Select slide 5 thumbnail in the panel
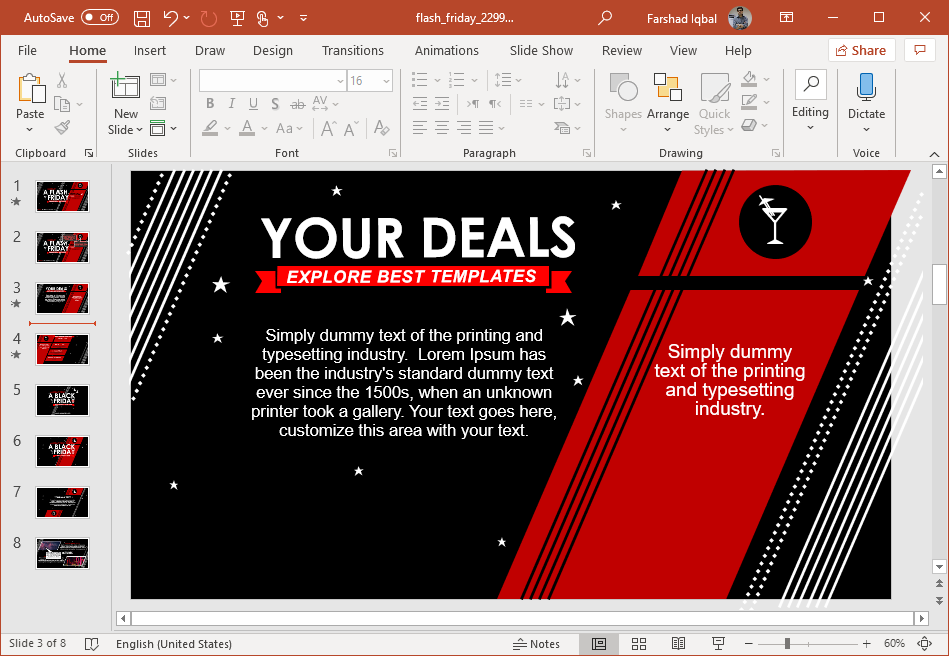949x656 pixels. tap(62, 400)
